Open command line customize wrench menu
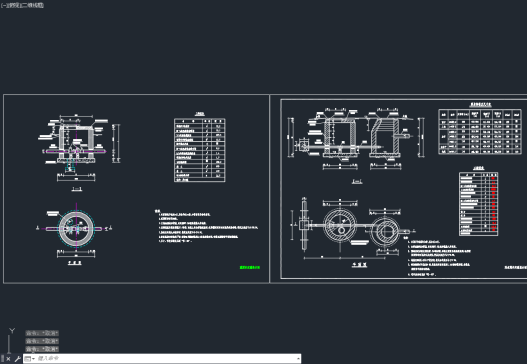 tap(17, 359)
